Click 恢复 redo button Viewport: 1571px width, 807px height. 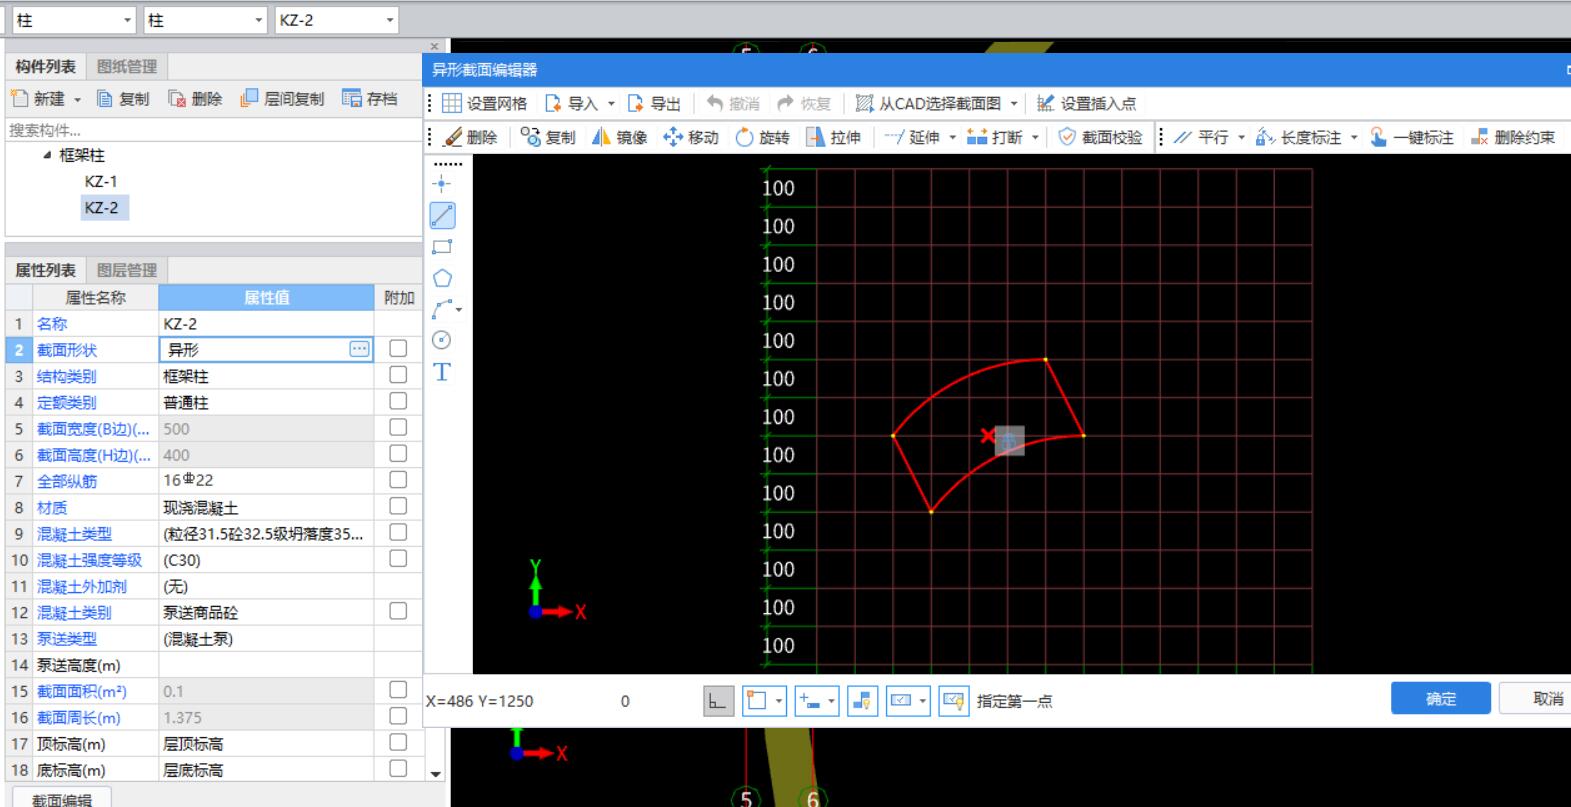[x=805, y=103]
